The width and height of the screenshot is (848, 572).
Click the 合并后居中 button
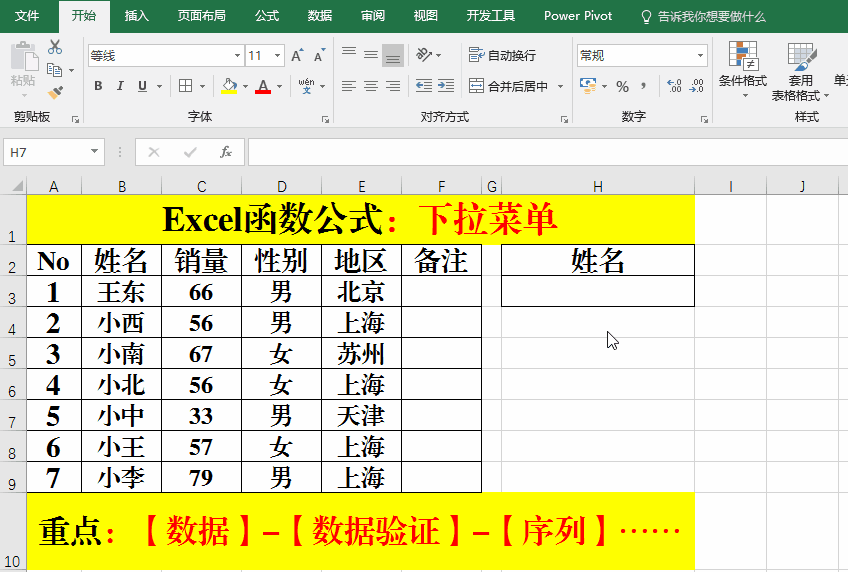tap(510, 87)
